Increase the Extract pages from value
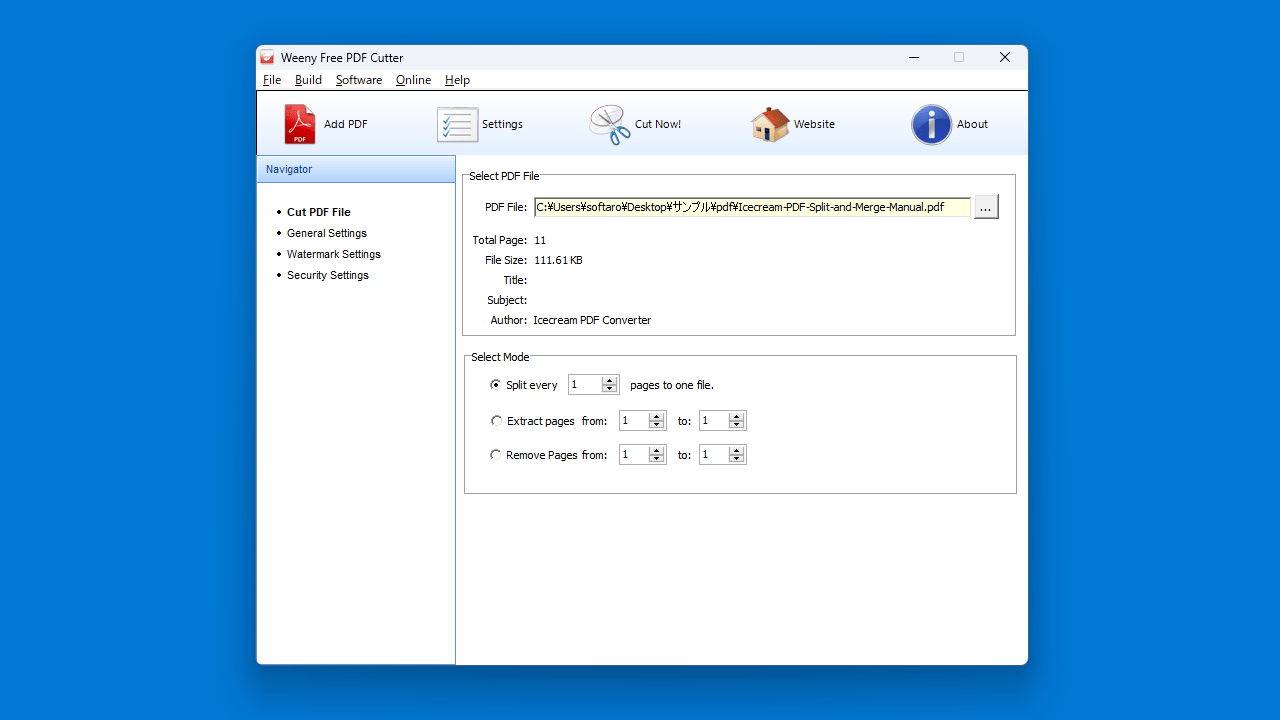Screen dimensions: 1280x720 pyautogui.click(x=656, y=416)
